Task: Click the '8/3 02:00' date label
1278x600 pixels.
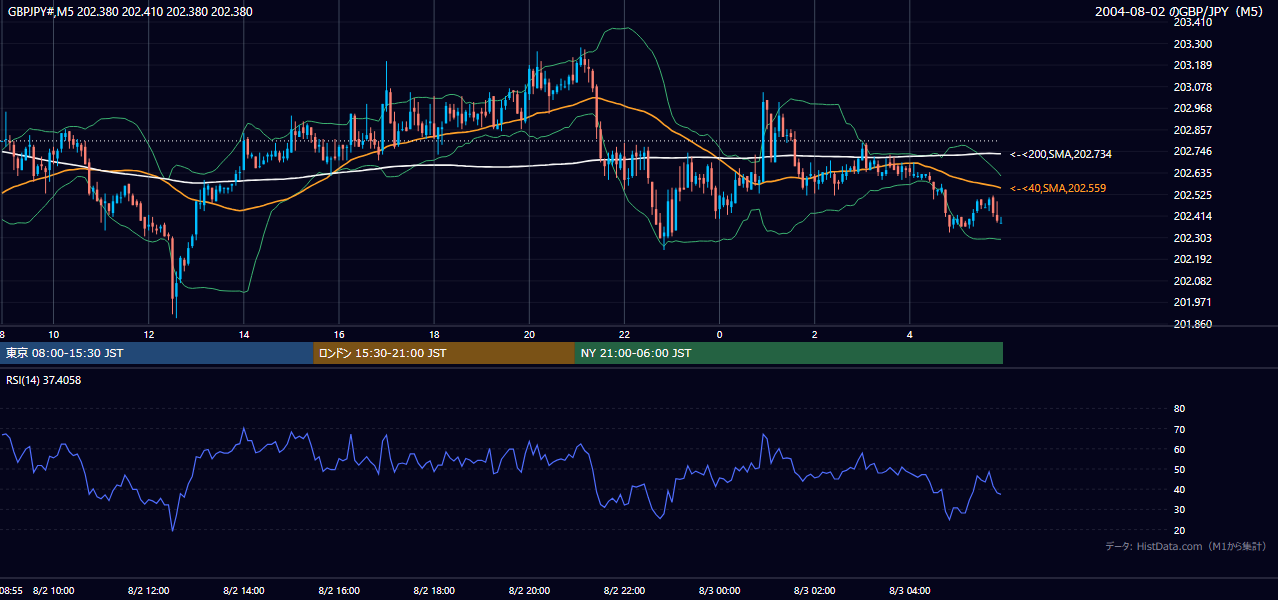Action: click(x=814, y=591)
